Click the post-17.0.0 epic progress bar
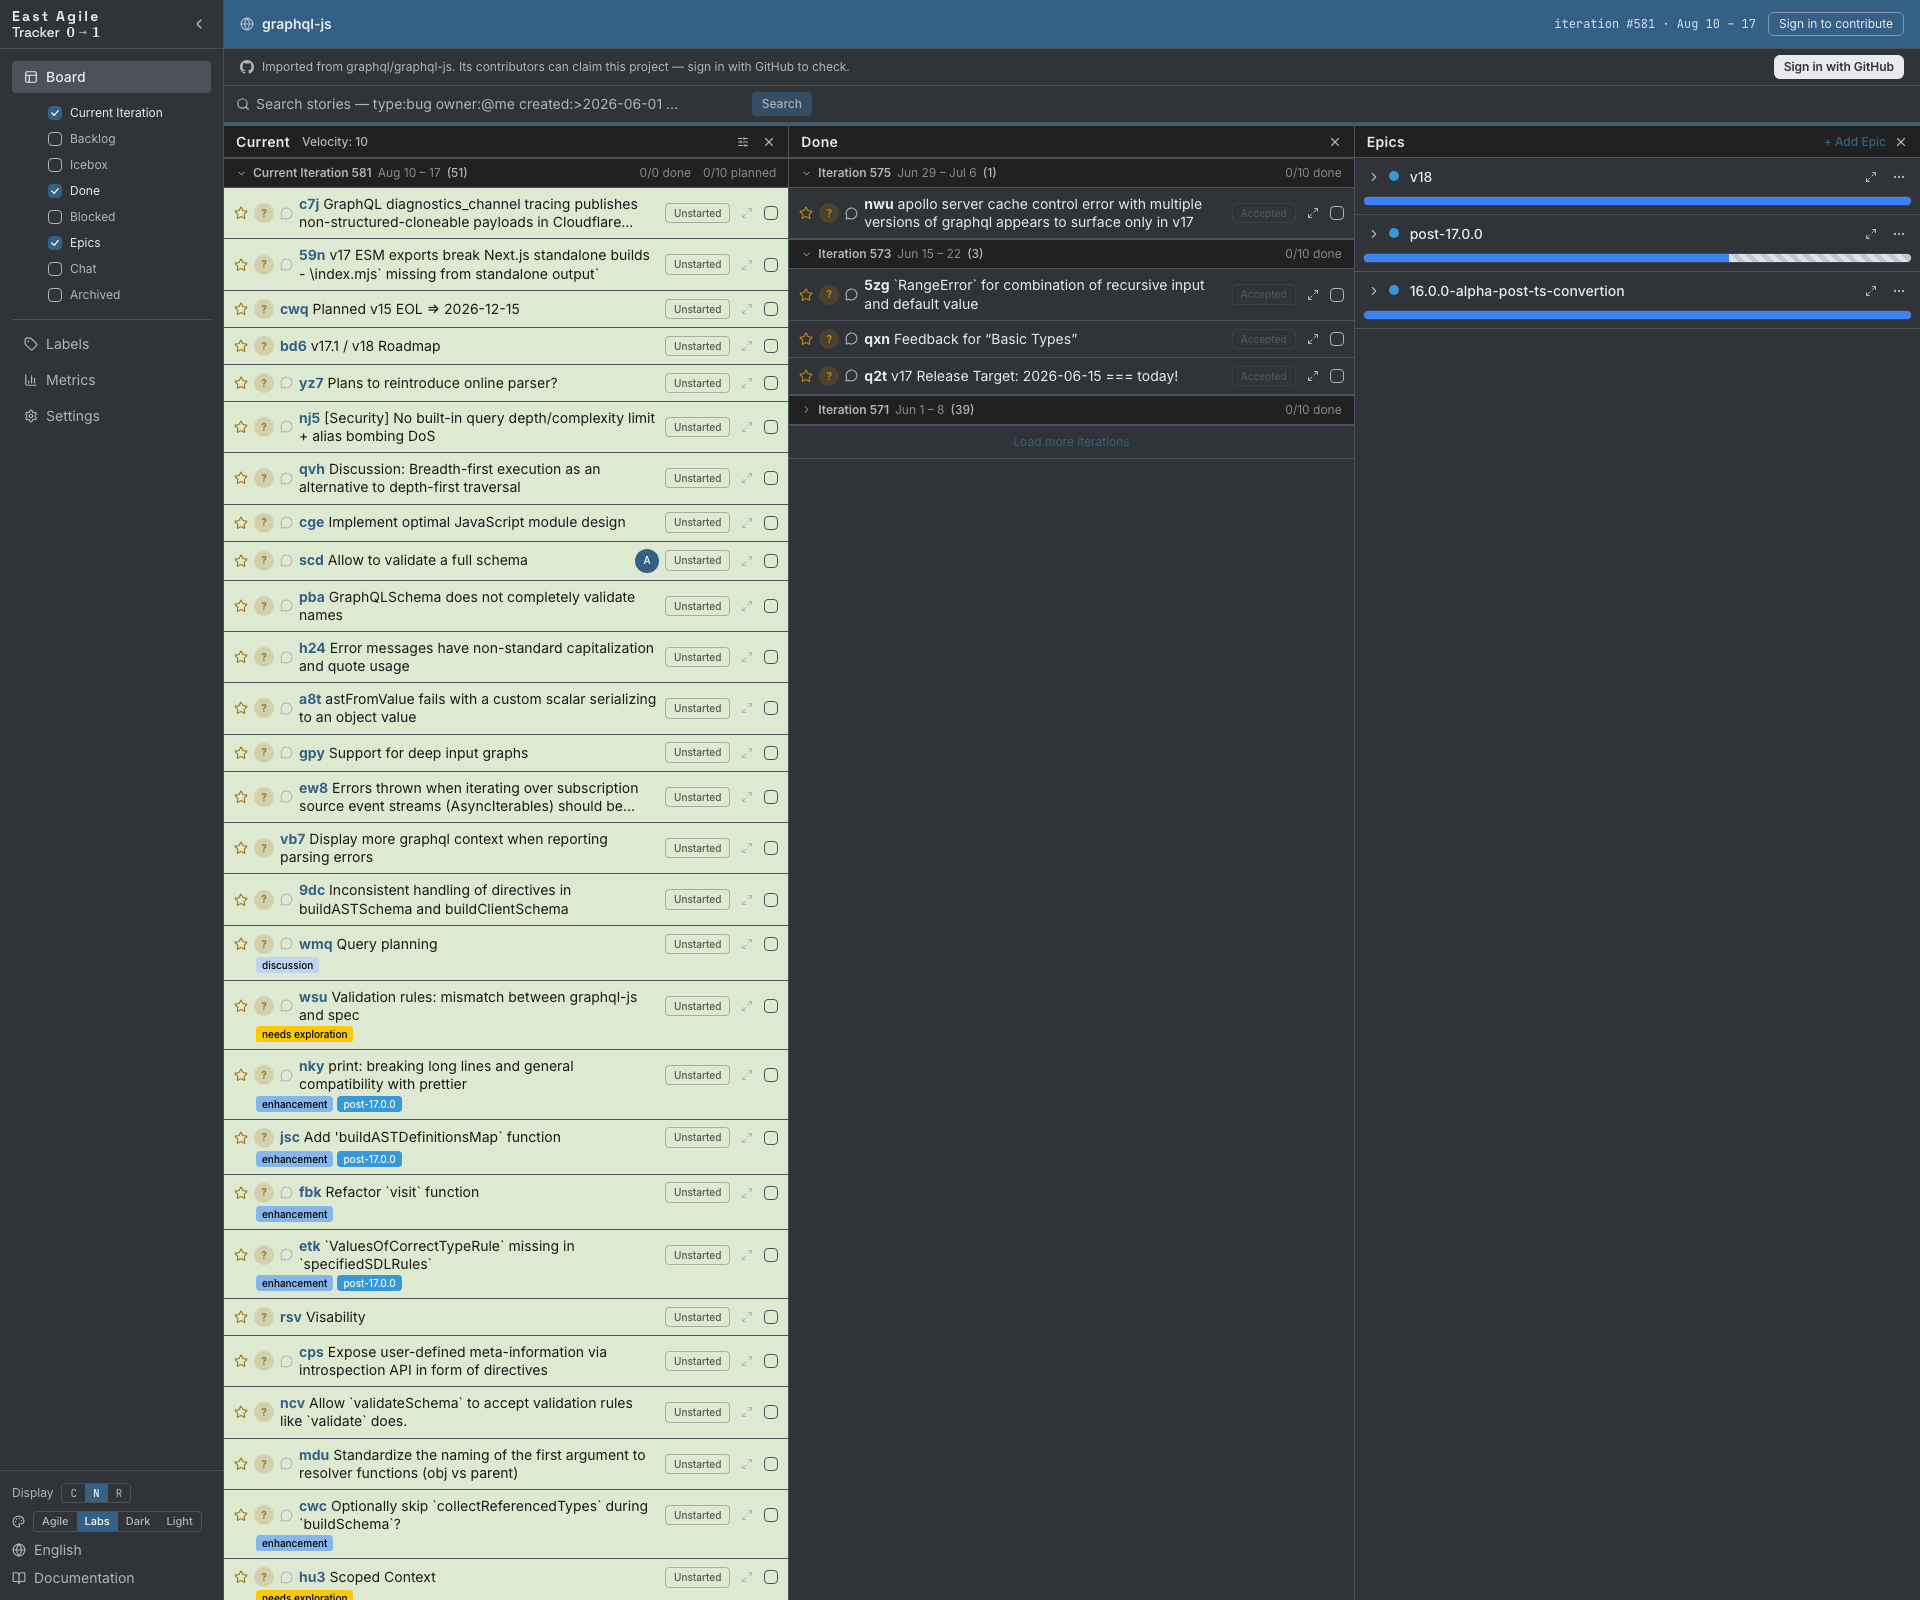 1637,258
